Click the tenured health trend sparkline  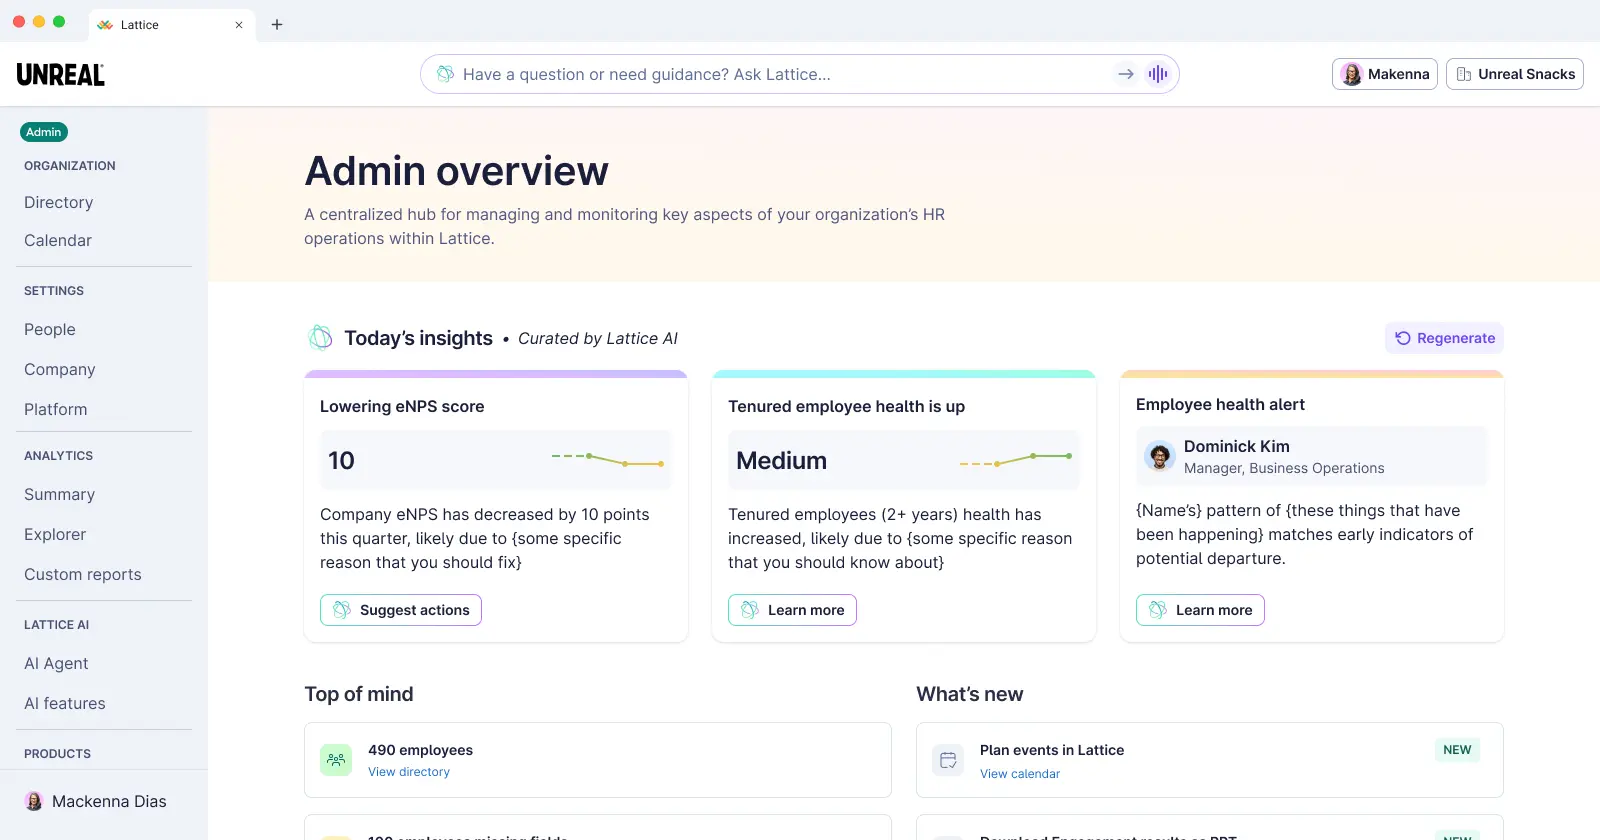coord(1016,460)
